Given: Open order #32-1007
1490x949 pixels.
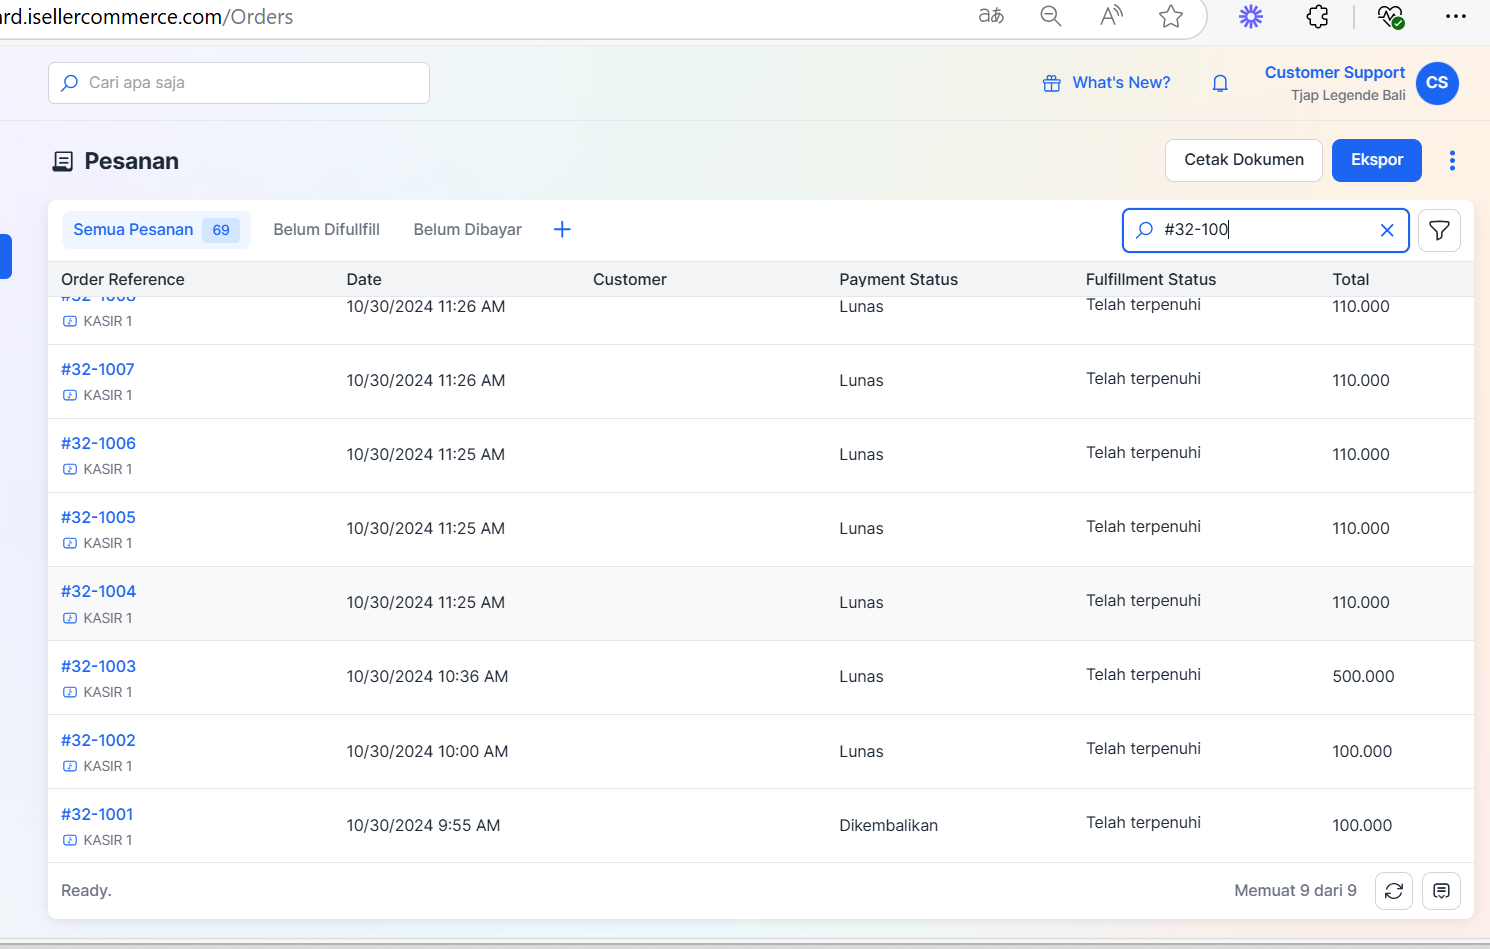Looking at the screenshot, I should 98,369.
